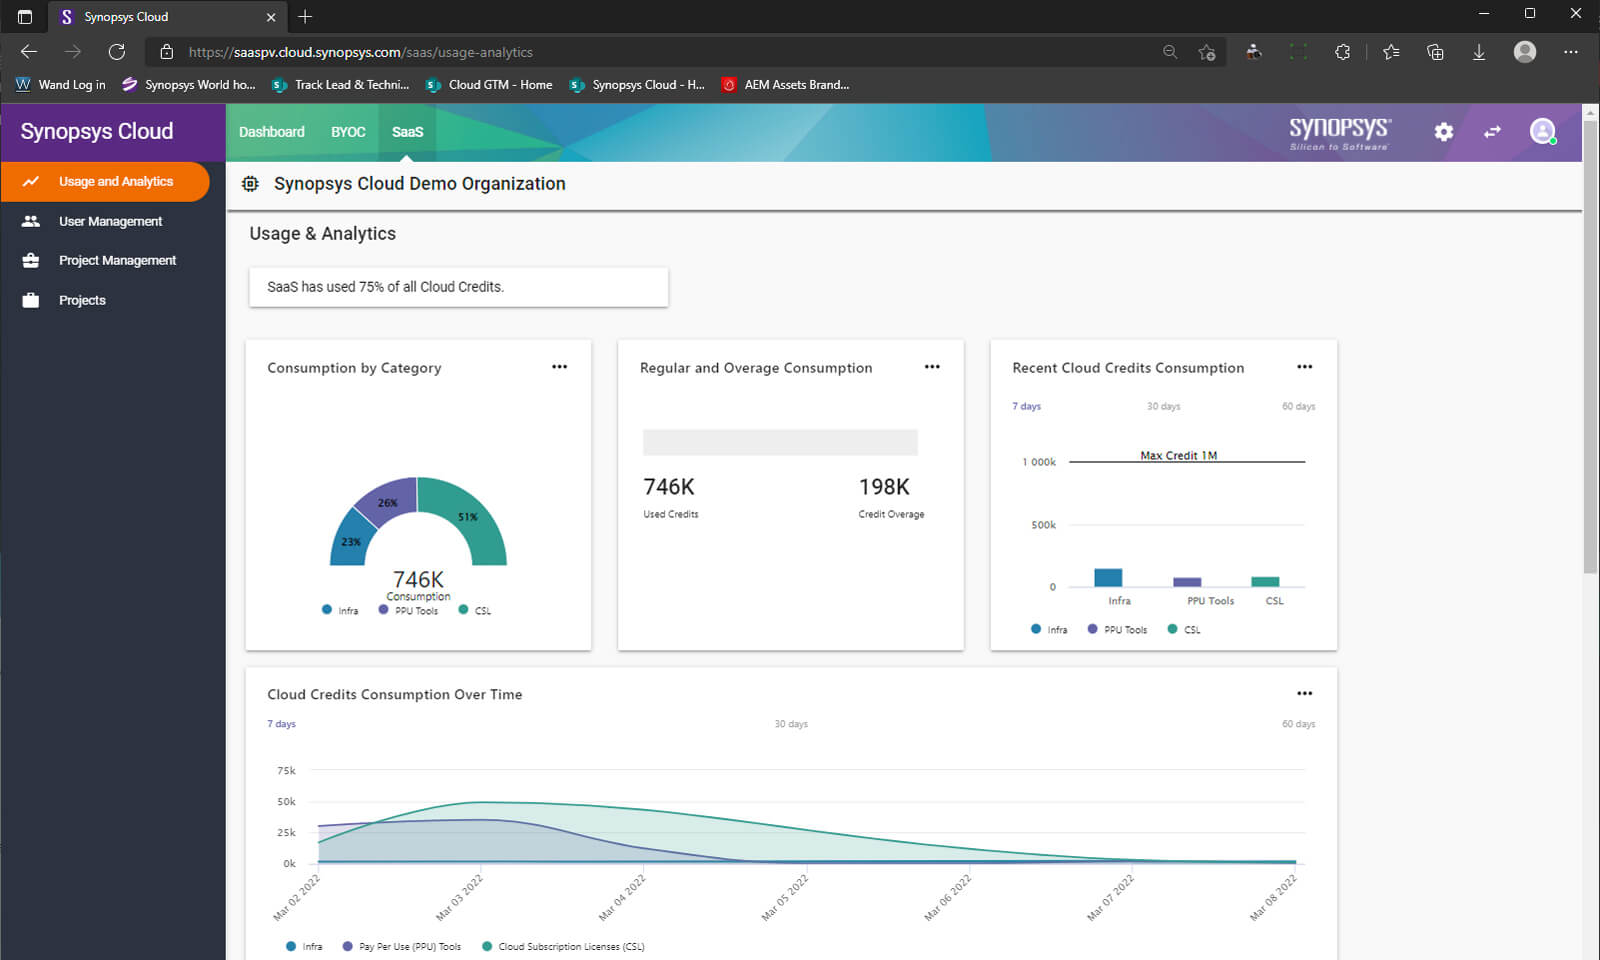Viewport: 1600px width, 960px height.
Task: Click the switch arrows icon in header
Action: click(1492, 132)
